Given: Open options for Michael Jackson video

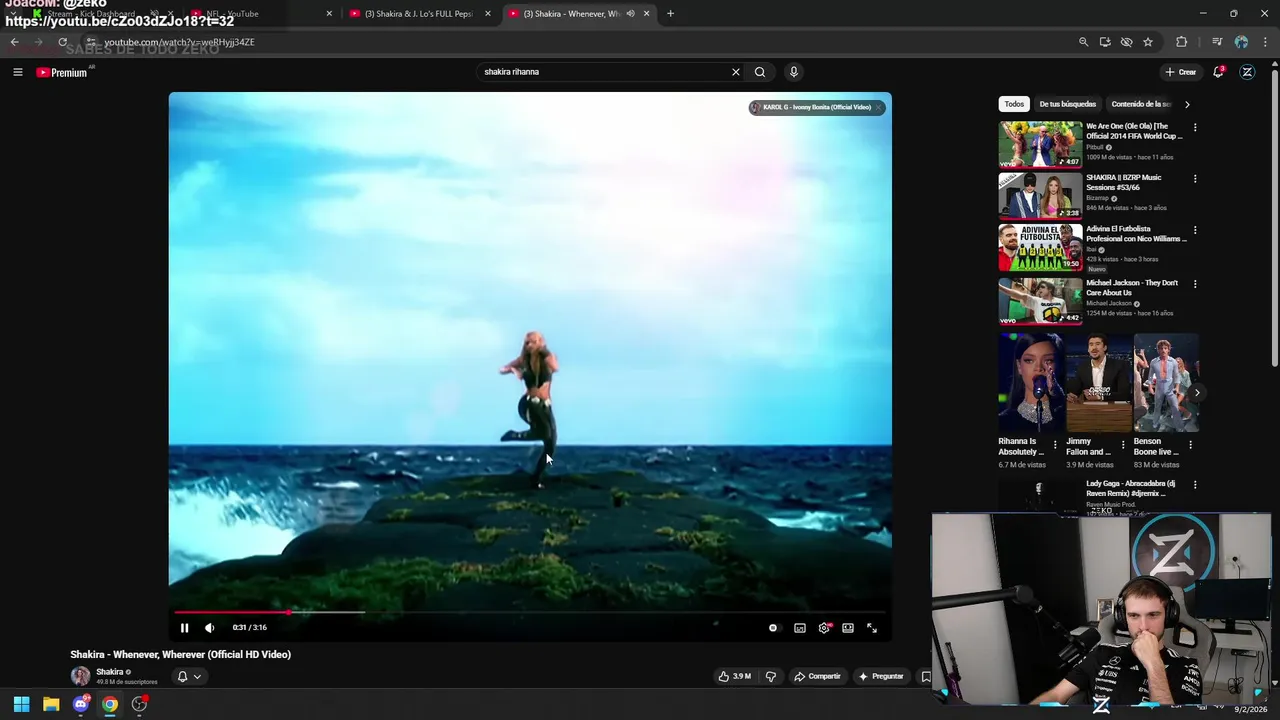Looking at the screenshot, I should coord(1195,284).
